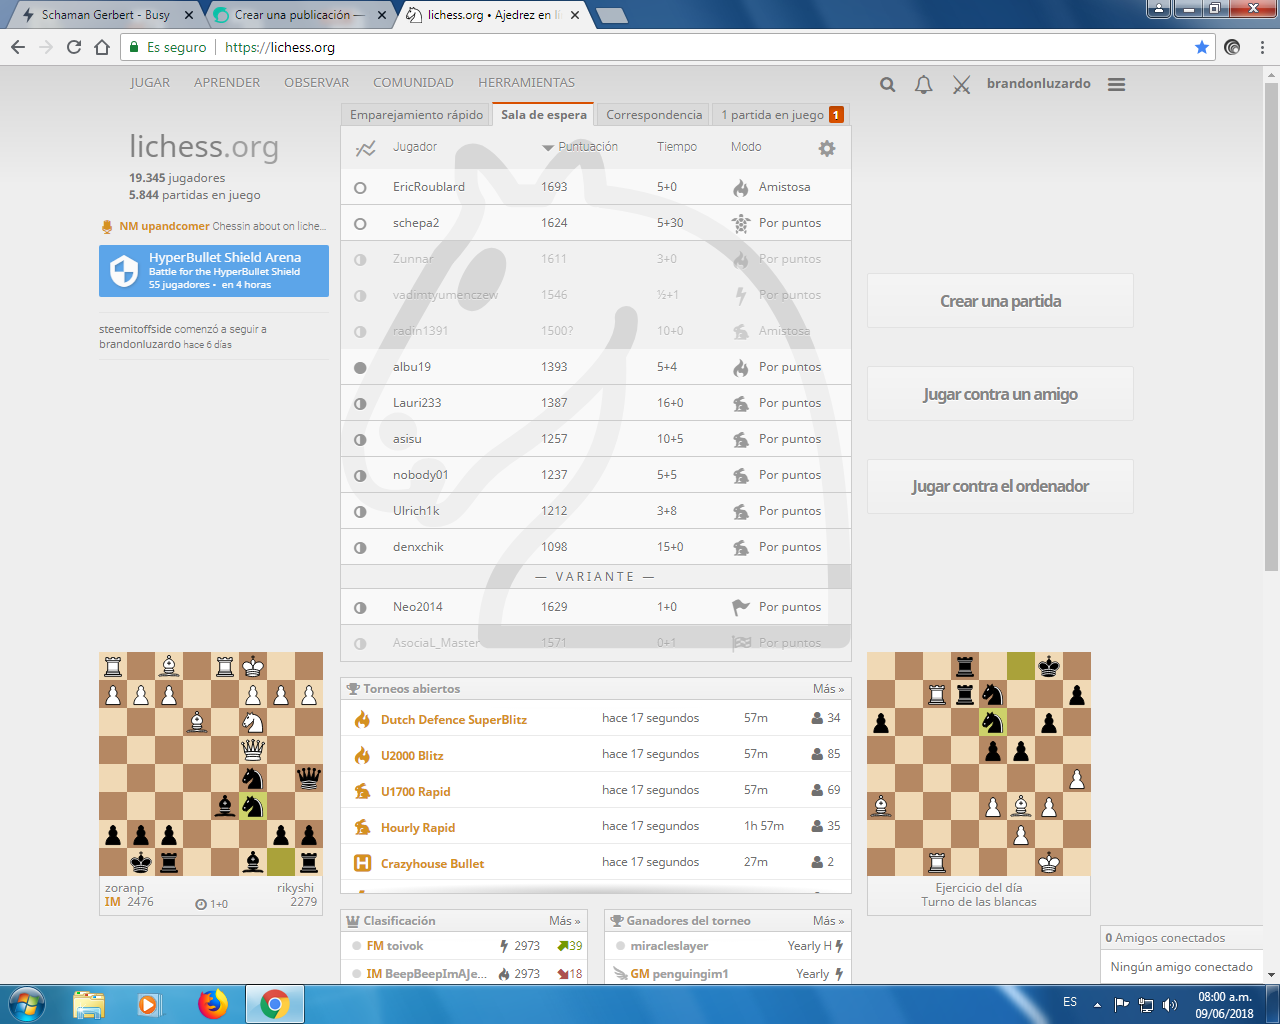
Task: Open the hamburger menu next to brandonluzardo
Action: point(1117,85)
